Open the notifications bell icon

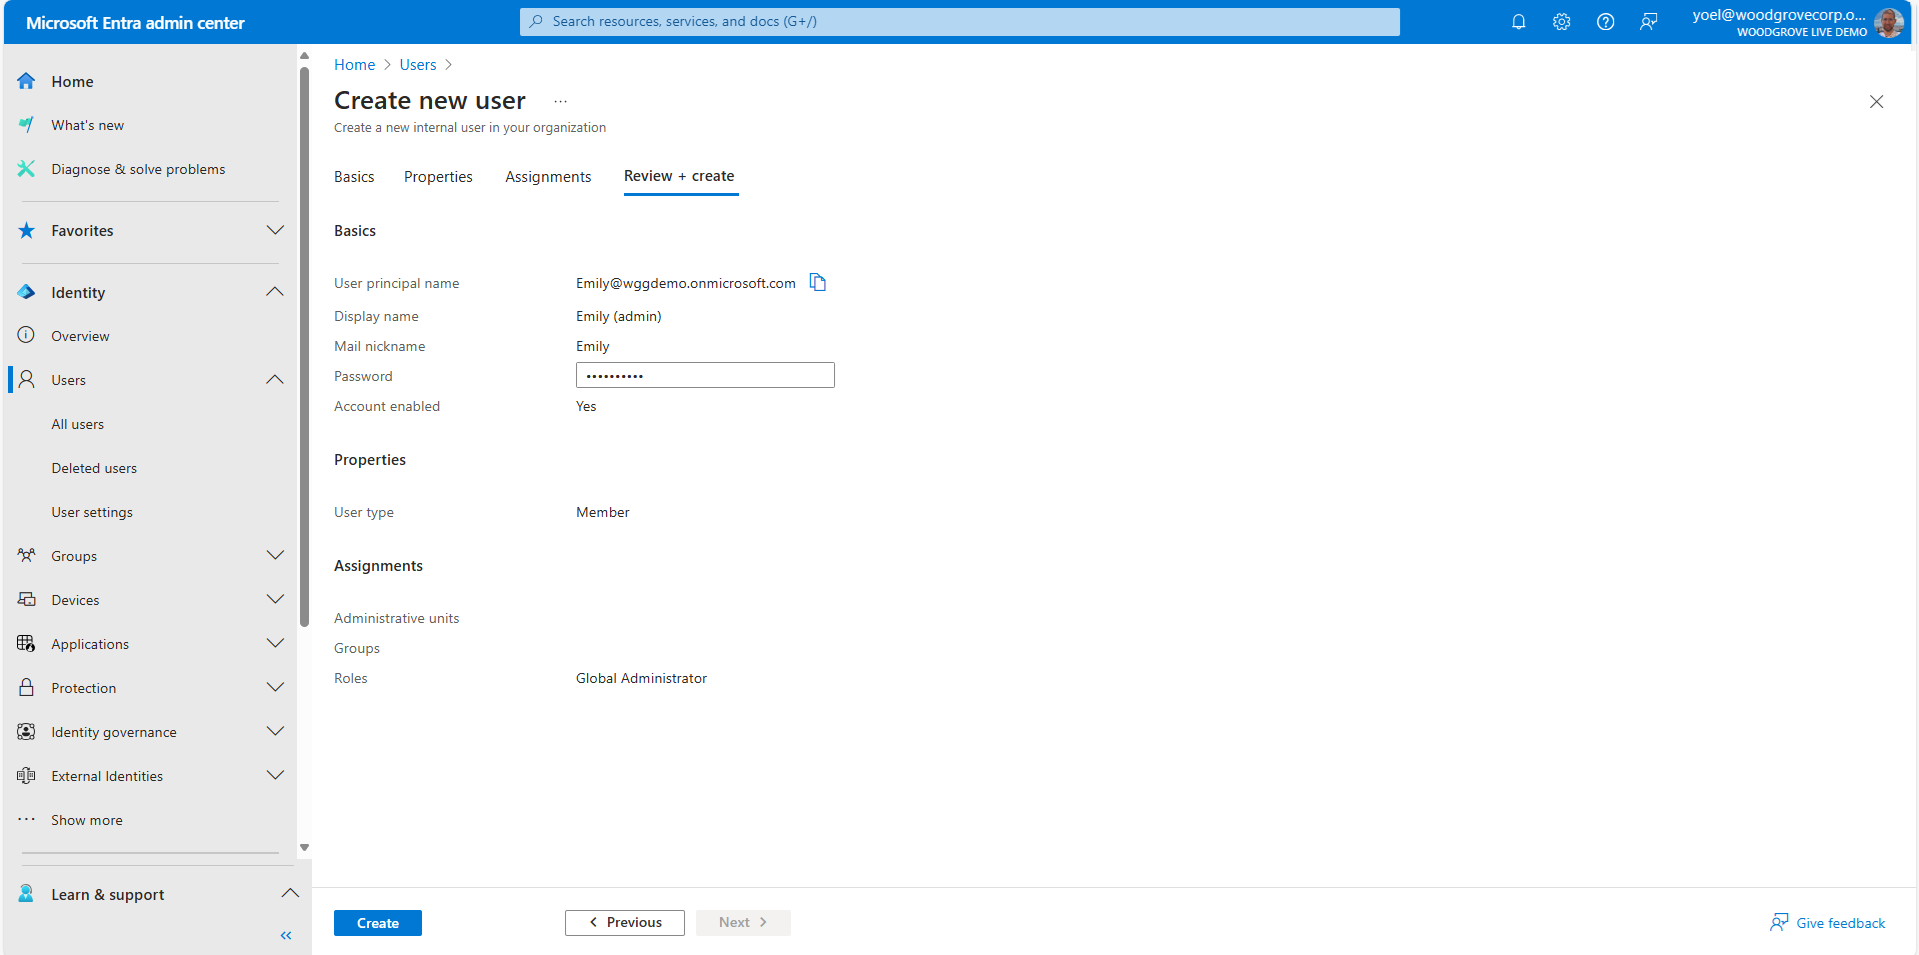tap(1518, 22)
